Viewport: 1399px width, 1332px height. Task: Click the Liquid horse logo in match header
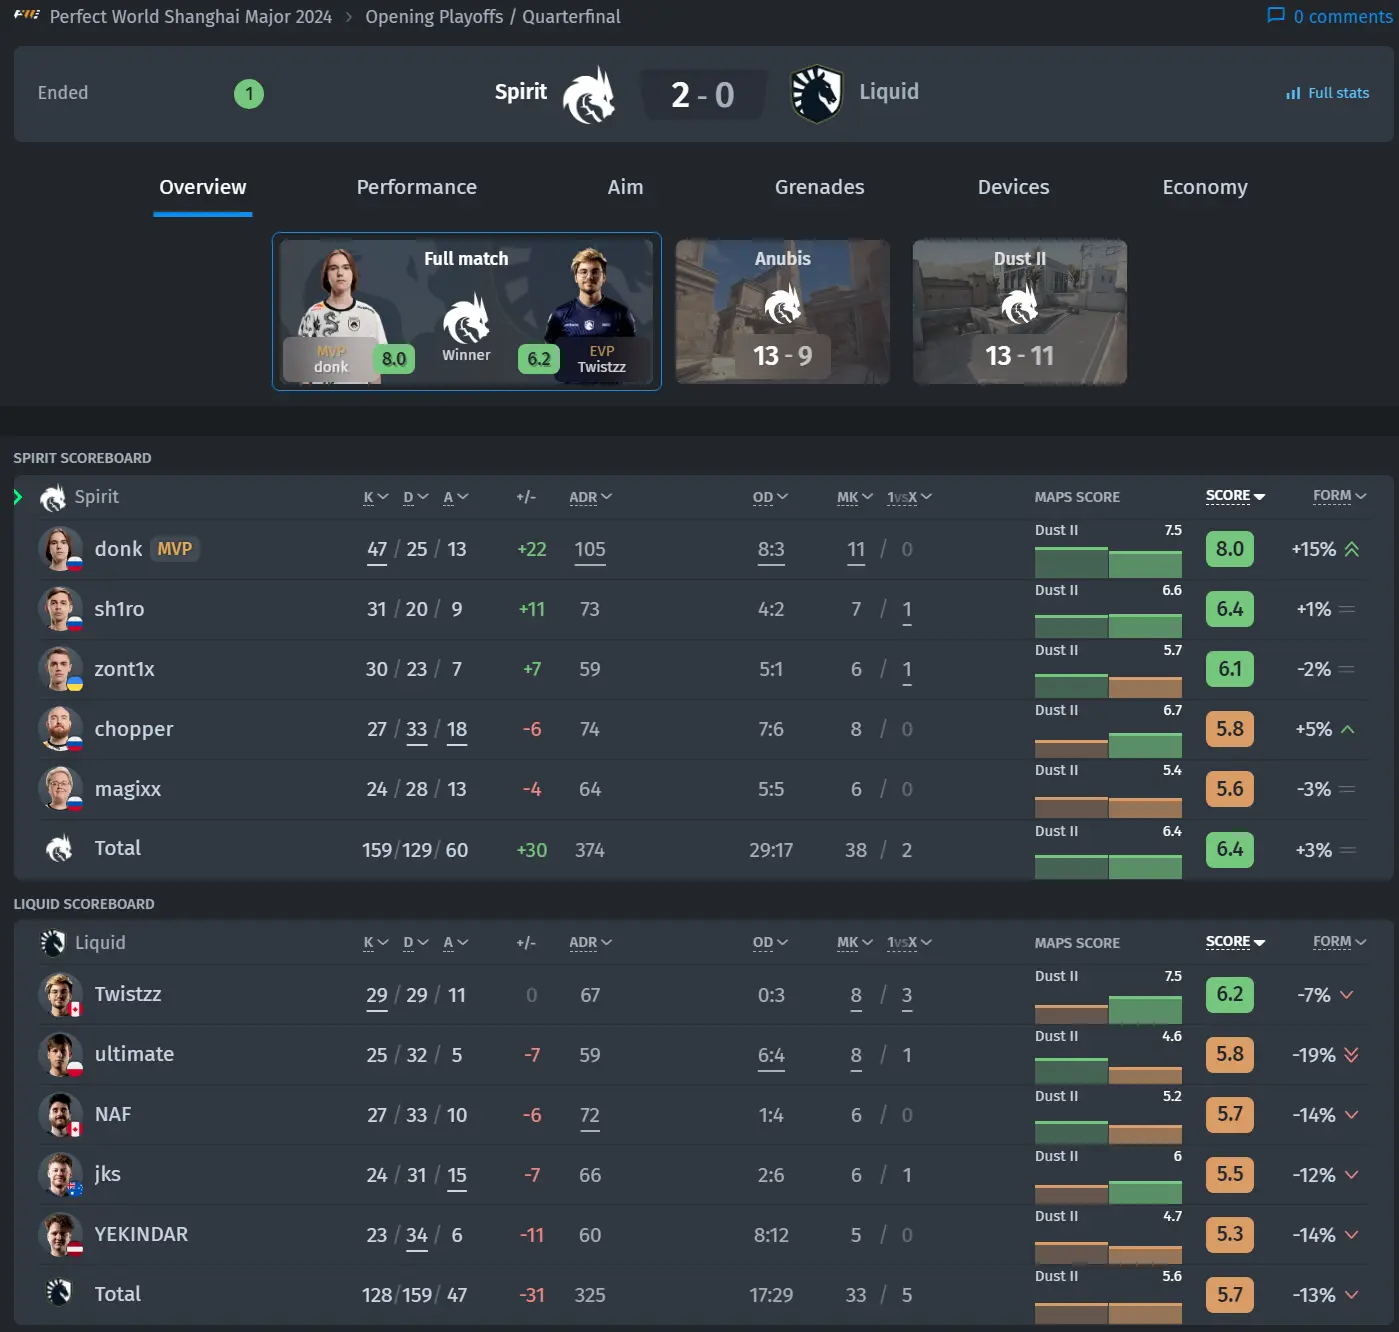tap(816, 94)
